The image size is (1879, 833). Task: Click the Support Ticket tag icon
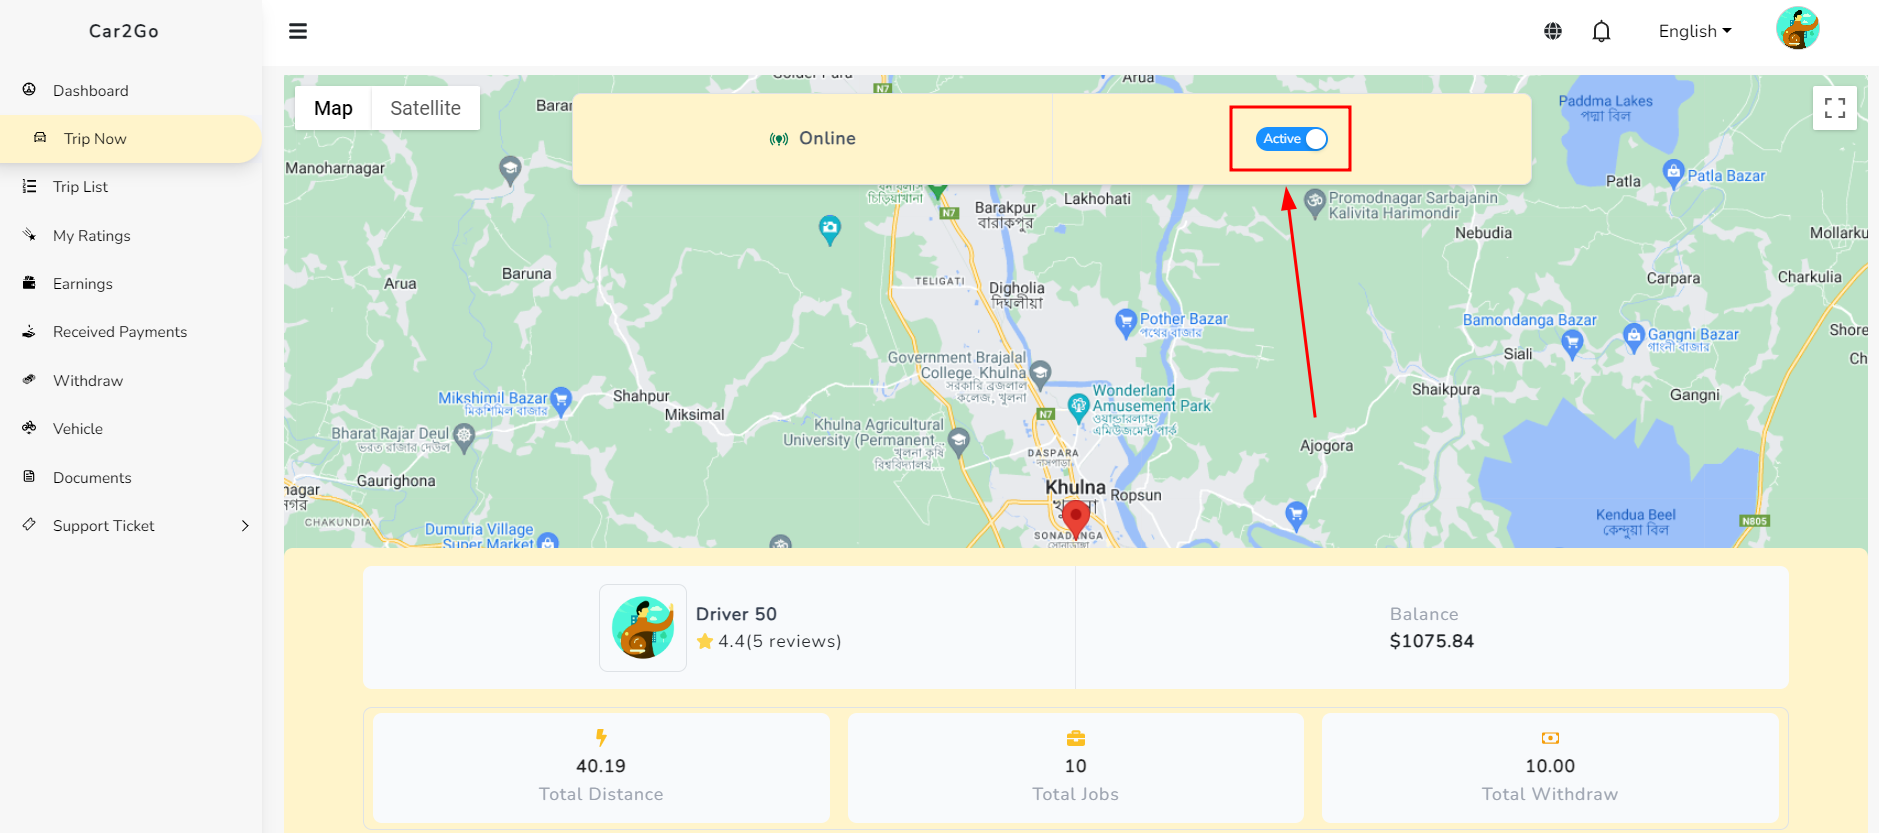pos(29,525)
